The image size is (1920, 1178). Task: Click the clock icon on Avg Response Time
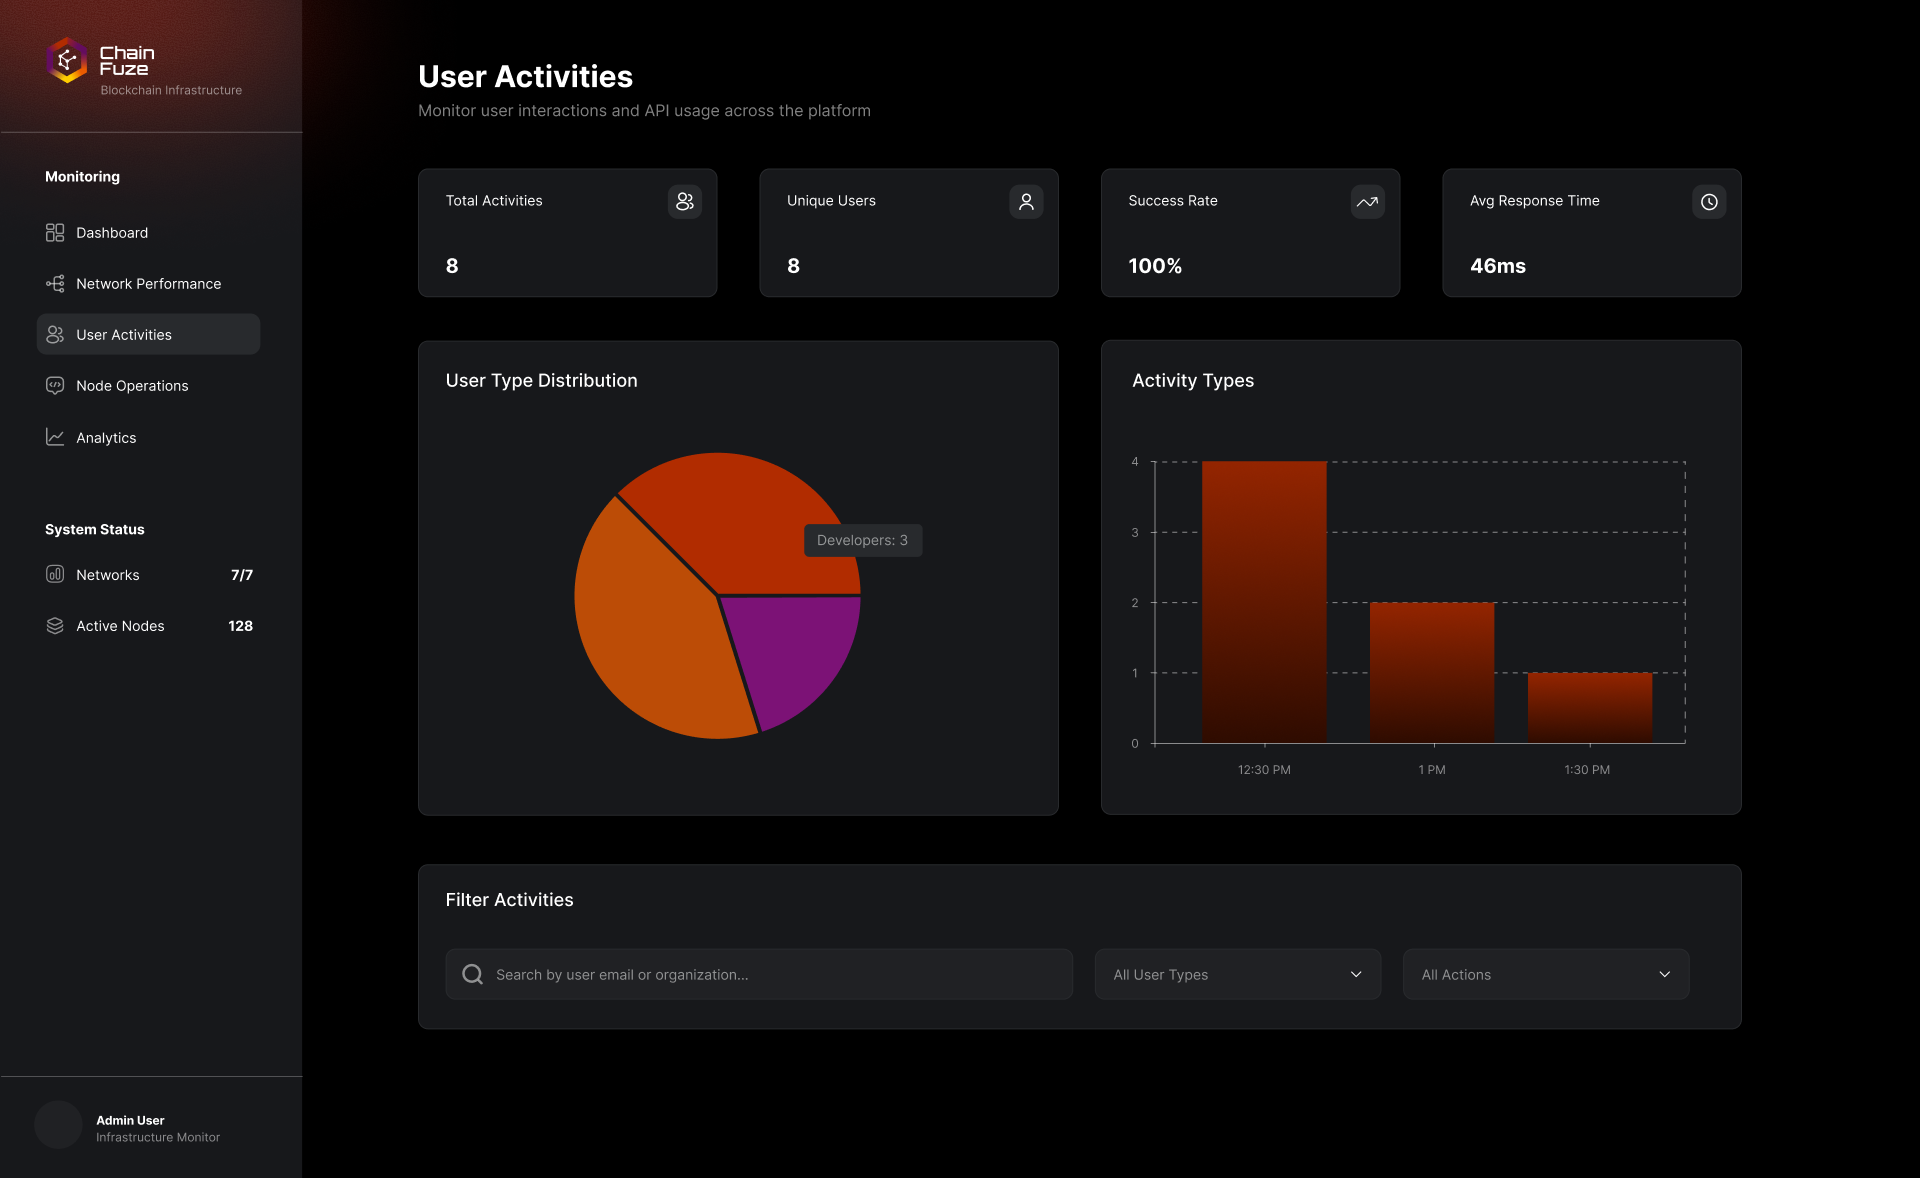[x=1709, y=202]
